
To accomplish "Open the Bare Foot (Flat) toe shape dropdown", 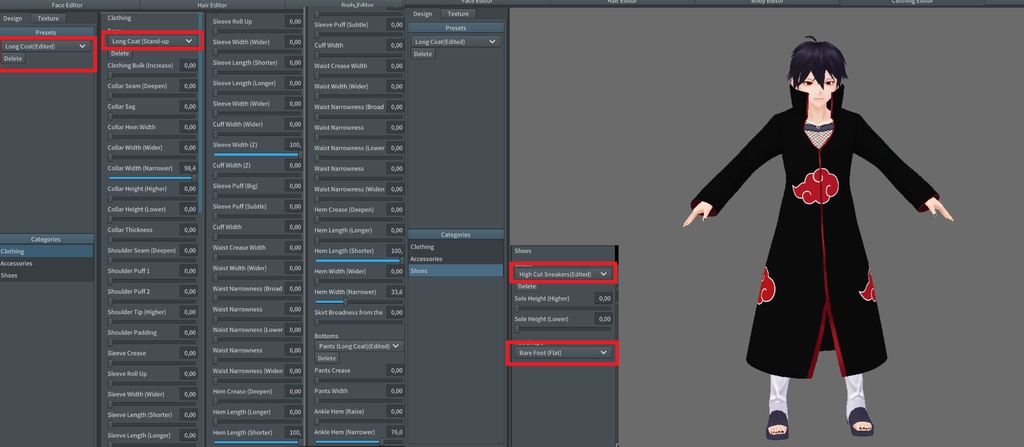I will coord(563,353).
